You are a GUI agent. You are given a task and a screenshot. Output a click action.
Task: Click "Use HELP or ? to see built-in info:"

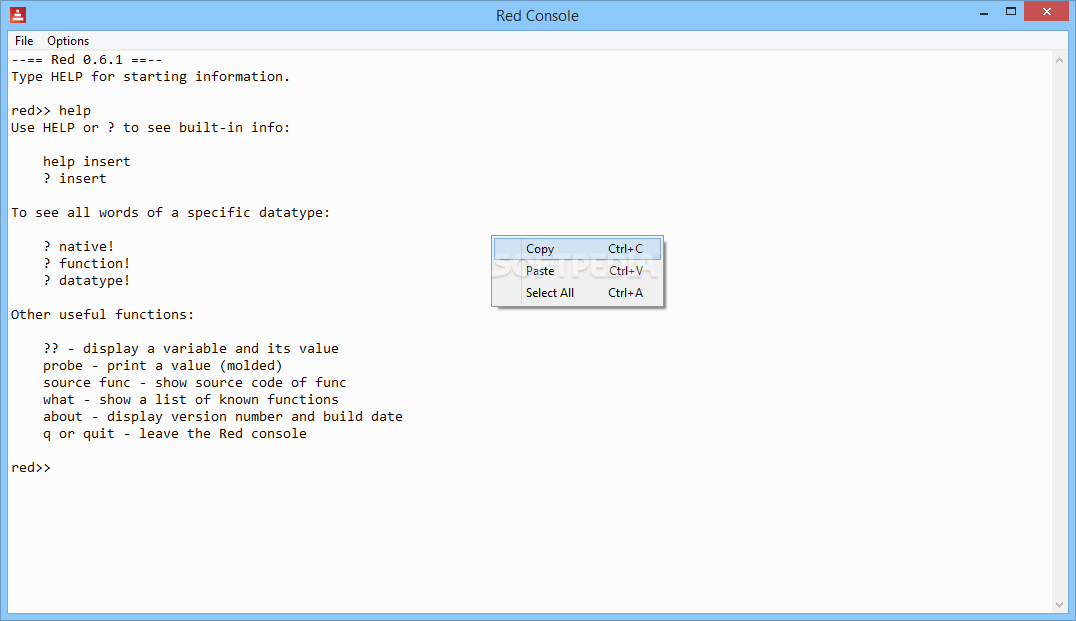(150, 128)
